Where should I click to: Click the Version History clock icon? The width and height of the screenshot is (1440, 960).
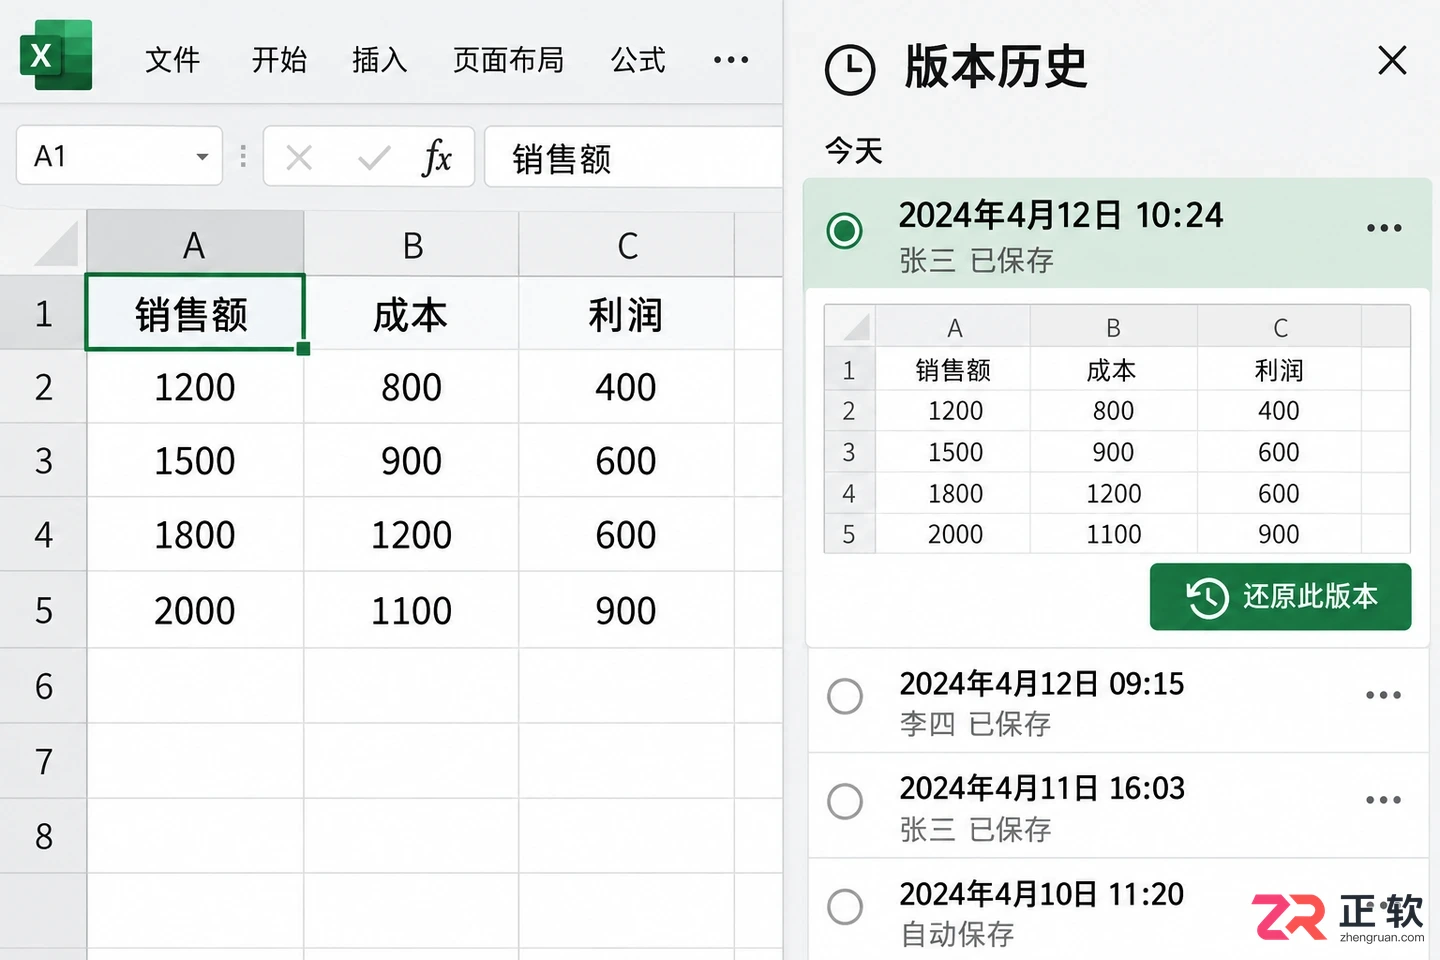(x=850, y=70)
